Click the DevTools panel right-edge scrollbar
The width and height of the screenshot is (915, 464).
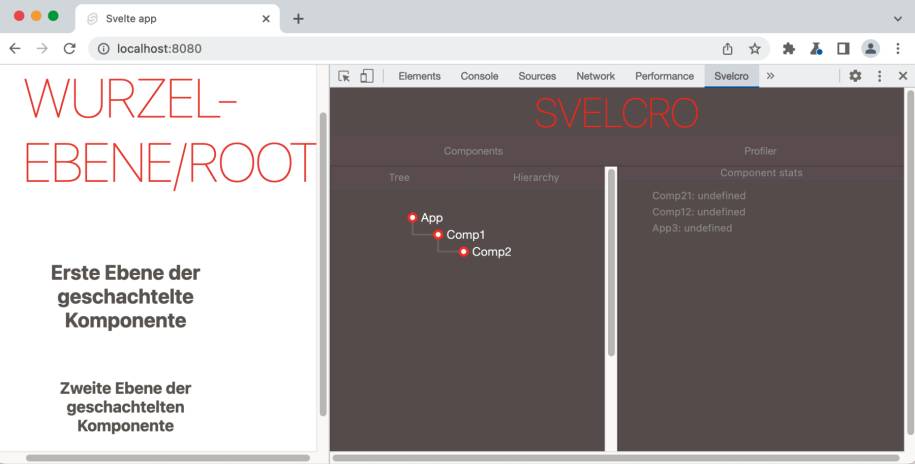[910, 262]
